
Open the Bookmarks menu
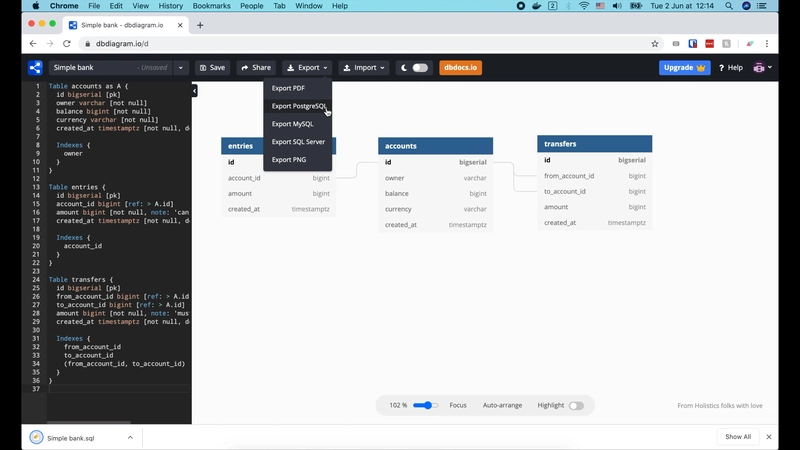(211, 6)
